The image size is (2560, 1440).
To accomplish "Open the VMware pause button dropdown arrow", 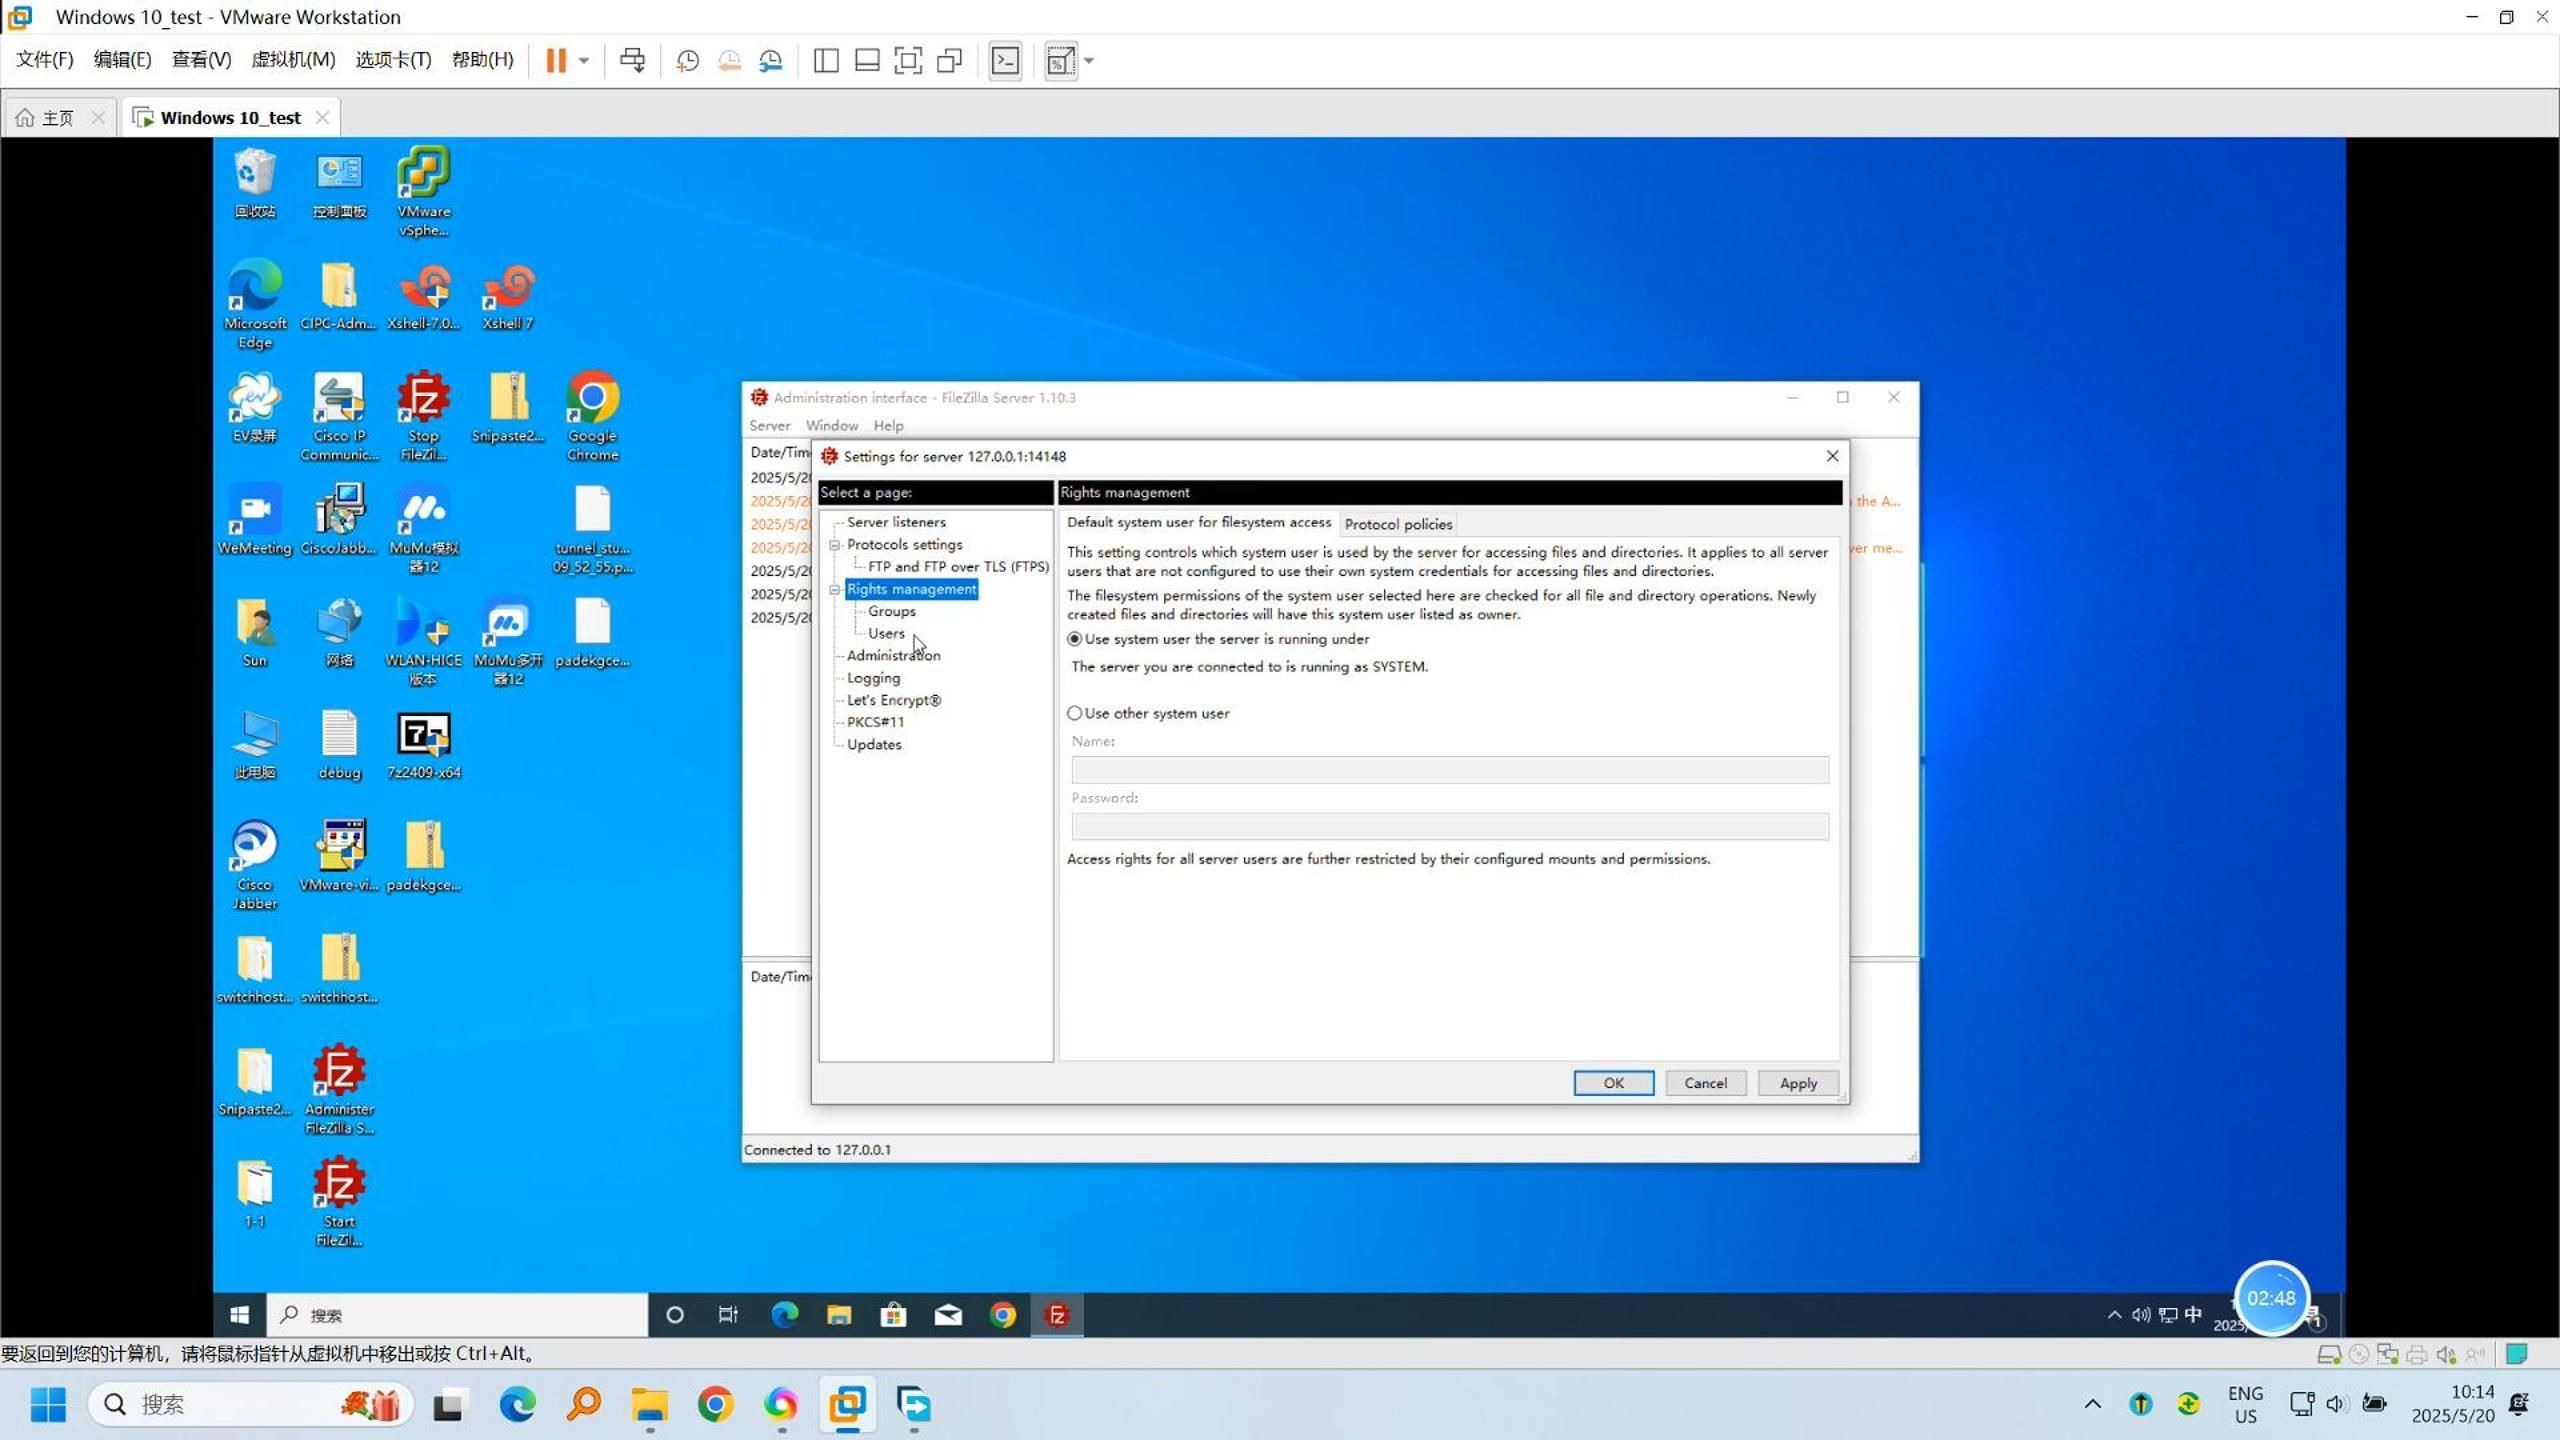I will coord(584,61).
